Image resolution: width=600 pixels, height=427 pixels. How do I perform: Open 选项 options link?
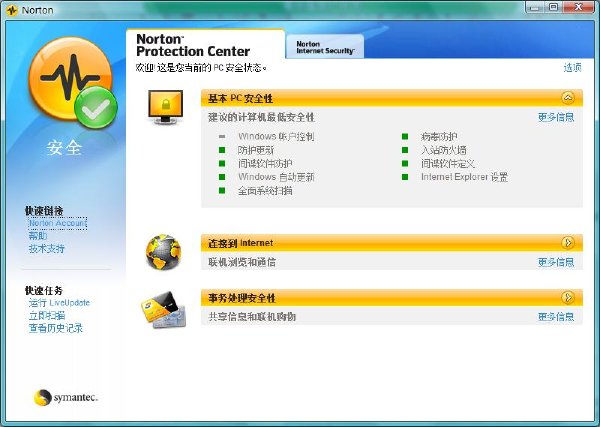coord(572,68)
